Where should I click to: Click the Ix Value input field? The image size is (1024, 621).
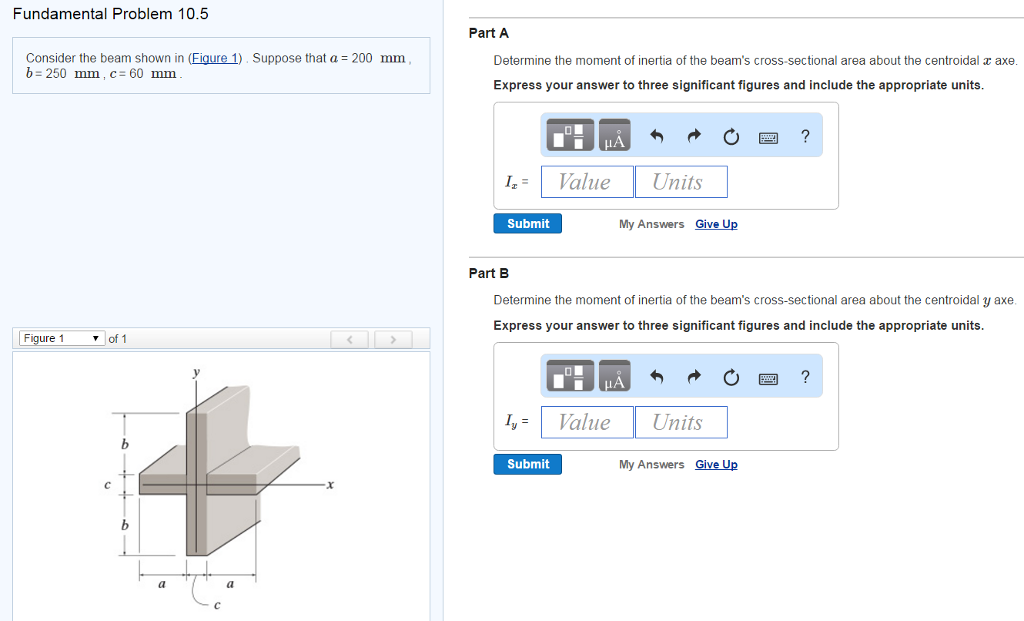[x=587, y=182]
